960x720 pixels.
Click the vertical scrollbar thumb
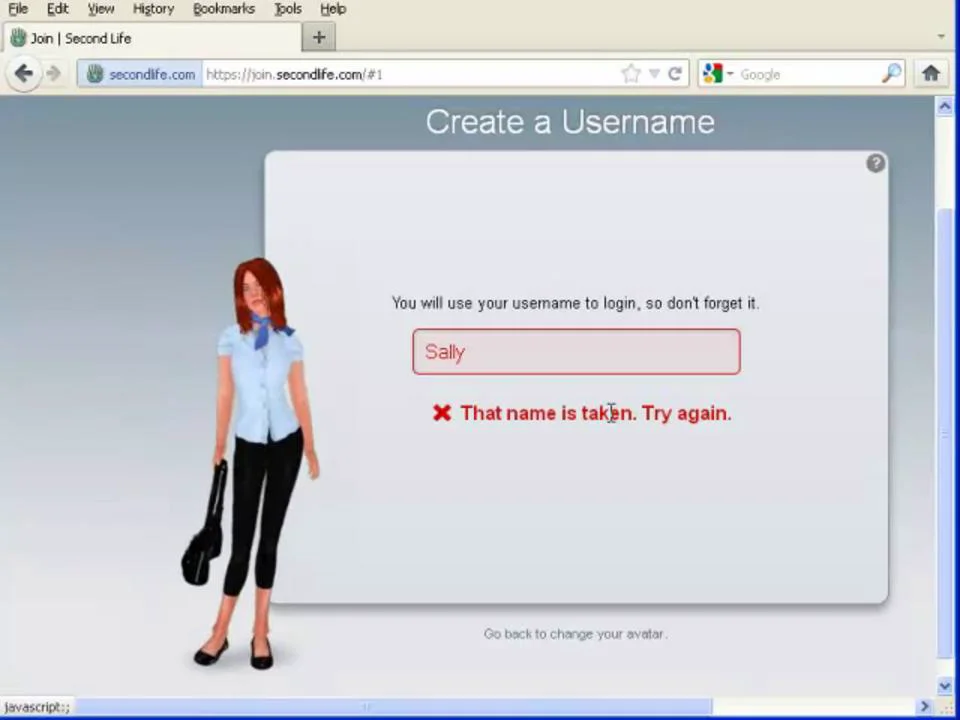[945, 432]
